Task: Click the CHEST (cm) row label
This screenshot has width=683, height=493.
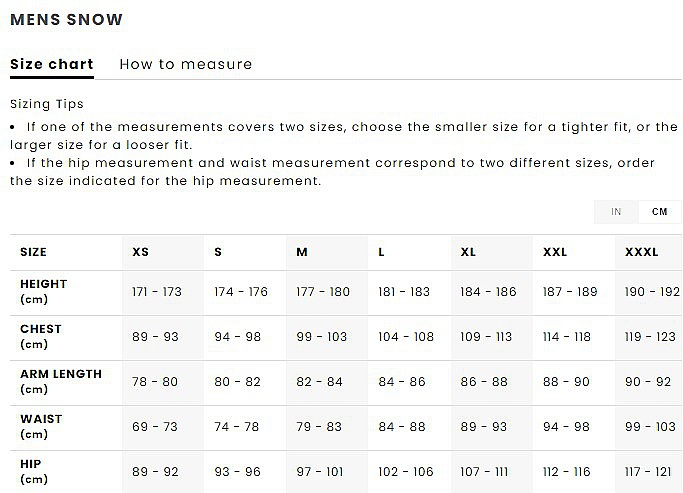Action: point(41,337)
